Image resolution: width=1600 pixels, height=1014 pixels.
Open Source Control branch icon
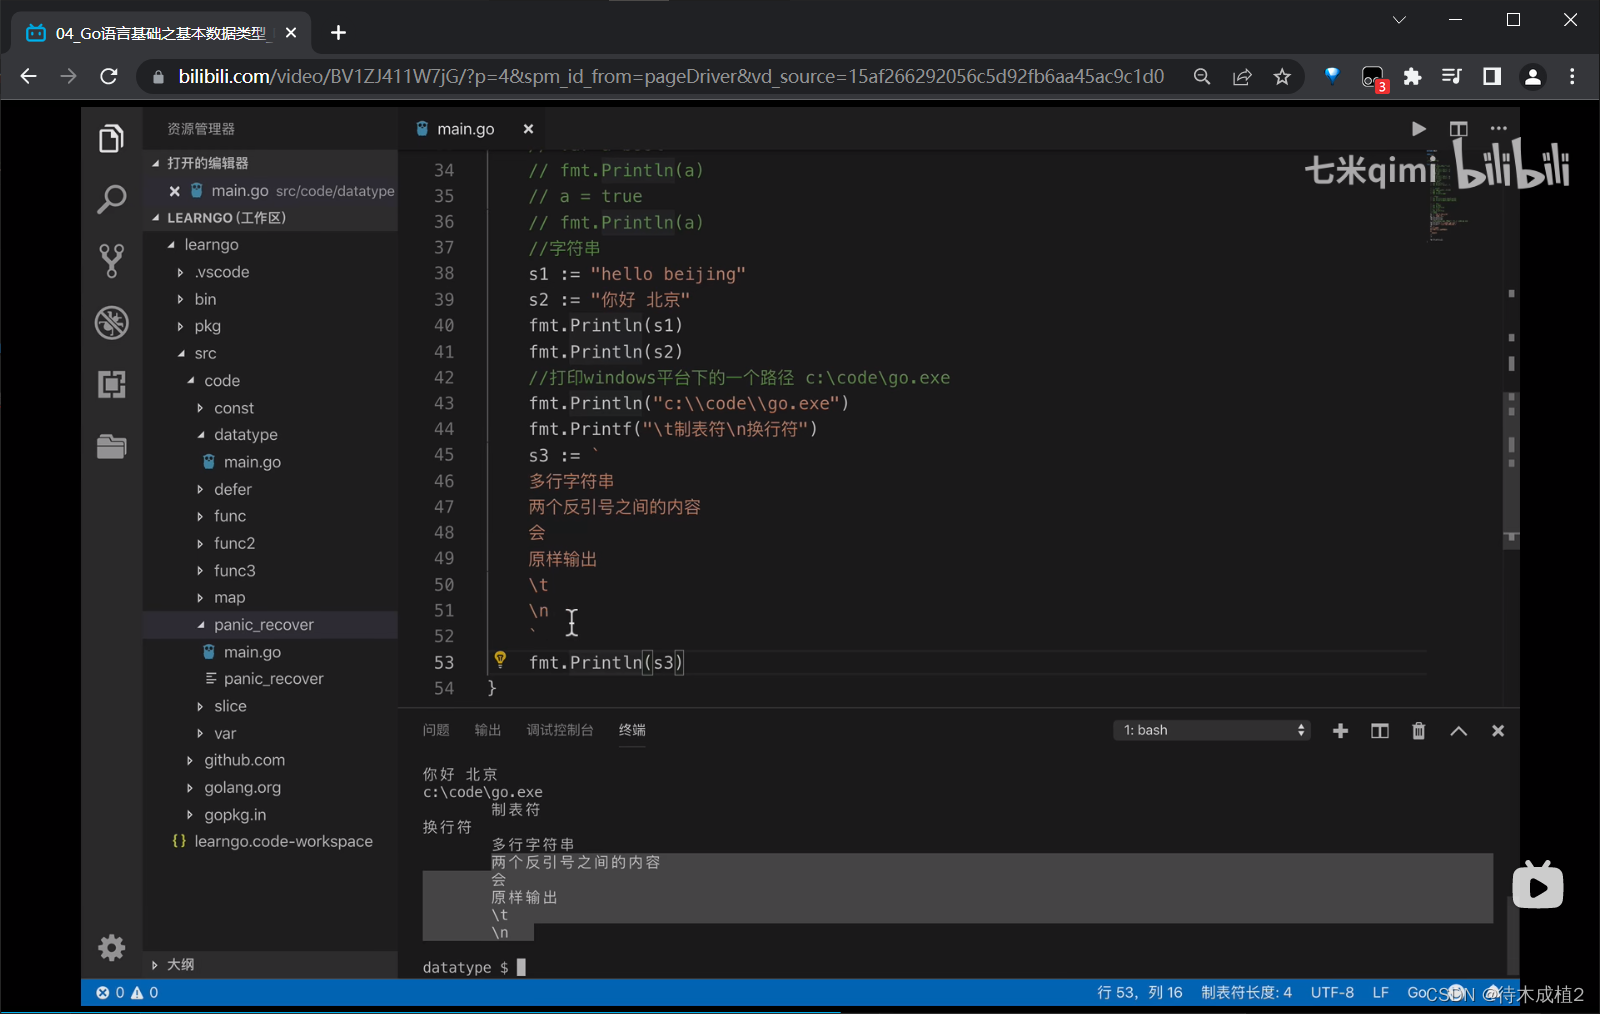coord(112,261)
